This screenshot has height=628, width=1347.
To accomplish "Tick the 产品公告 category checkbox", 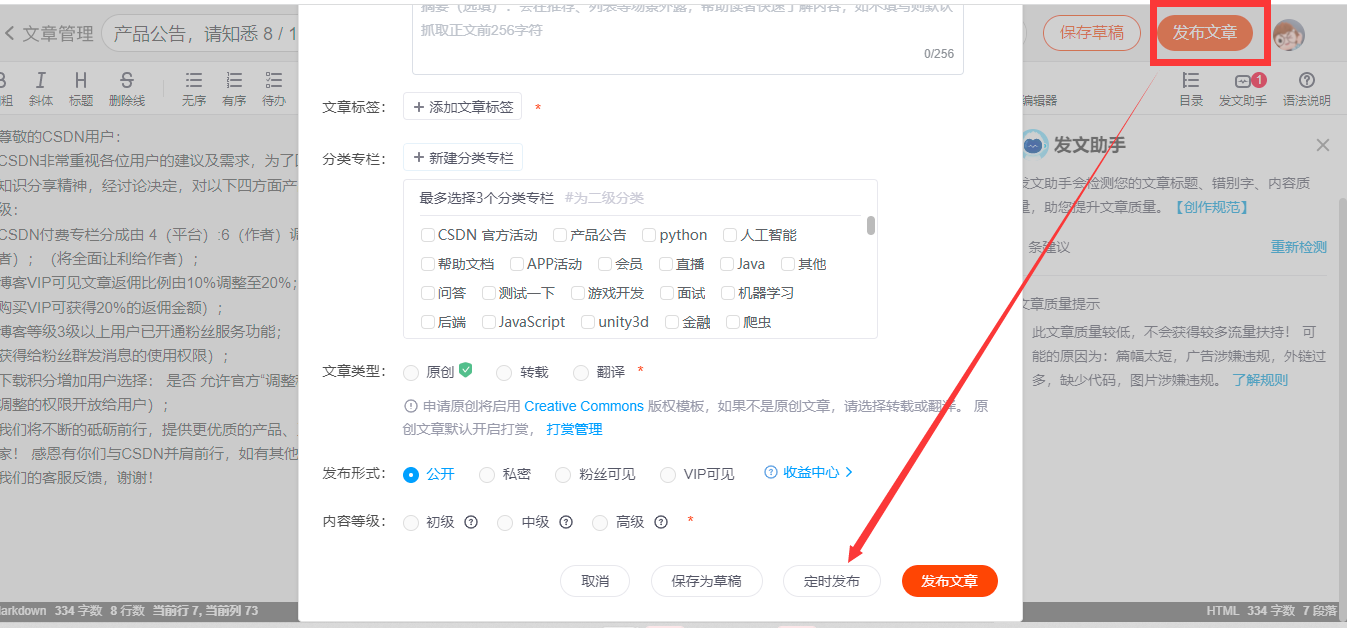I will (x=560, y=235).
